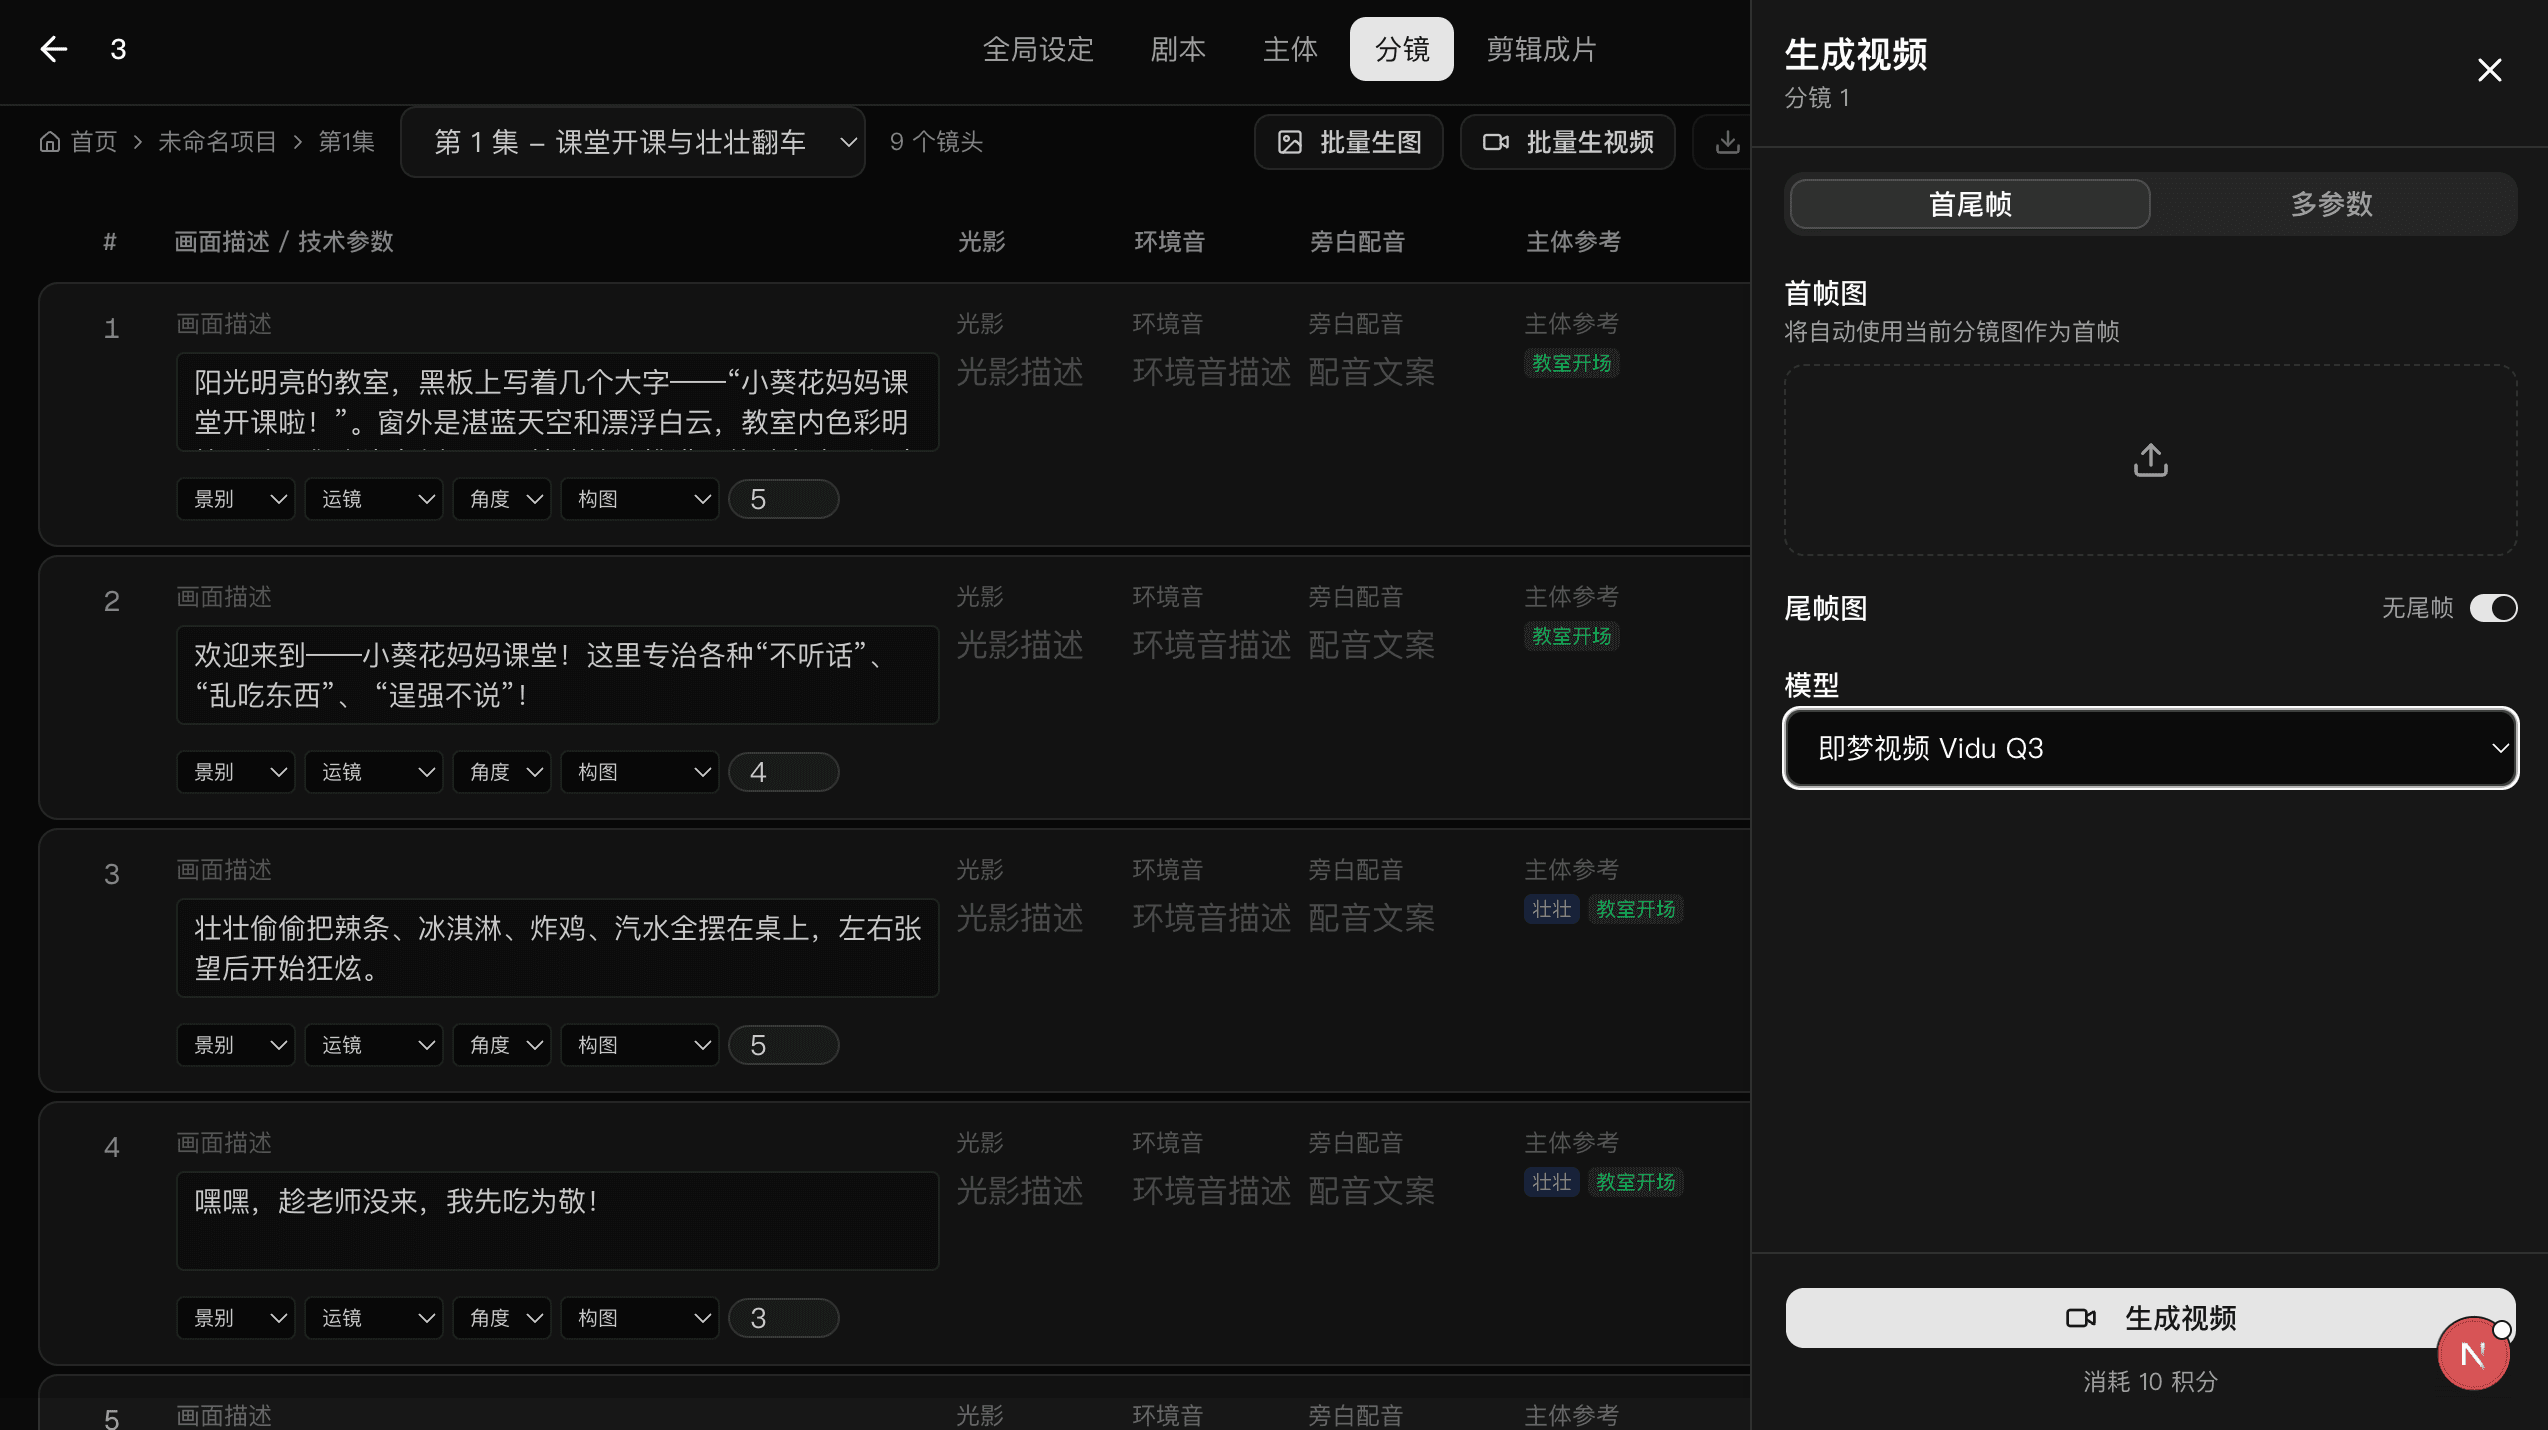Close the 生成视频 panel
Viewport: 2548px width, 1430px height.
tap(2489, 70)
